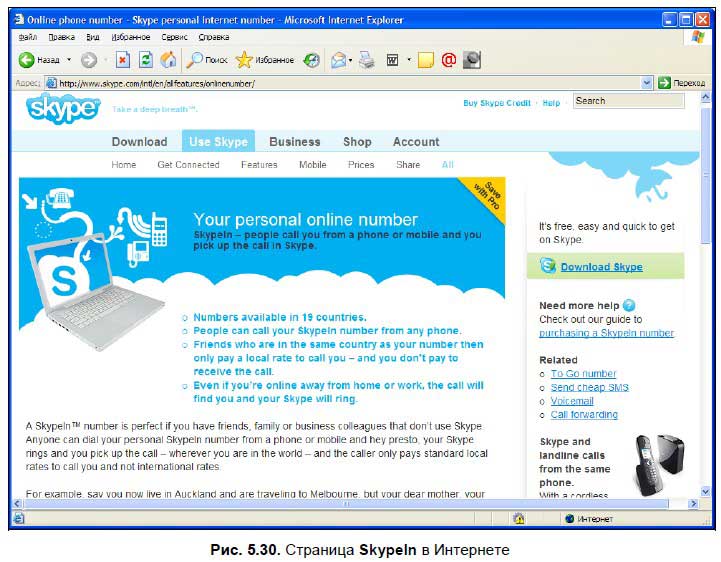
Task: Expand the Back button history dropdown arrow
Action: pyautogui.click(x=69, y=60)
